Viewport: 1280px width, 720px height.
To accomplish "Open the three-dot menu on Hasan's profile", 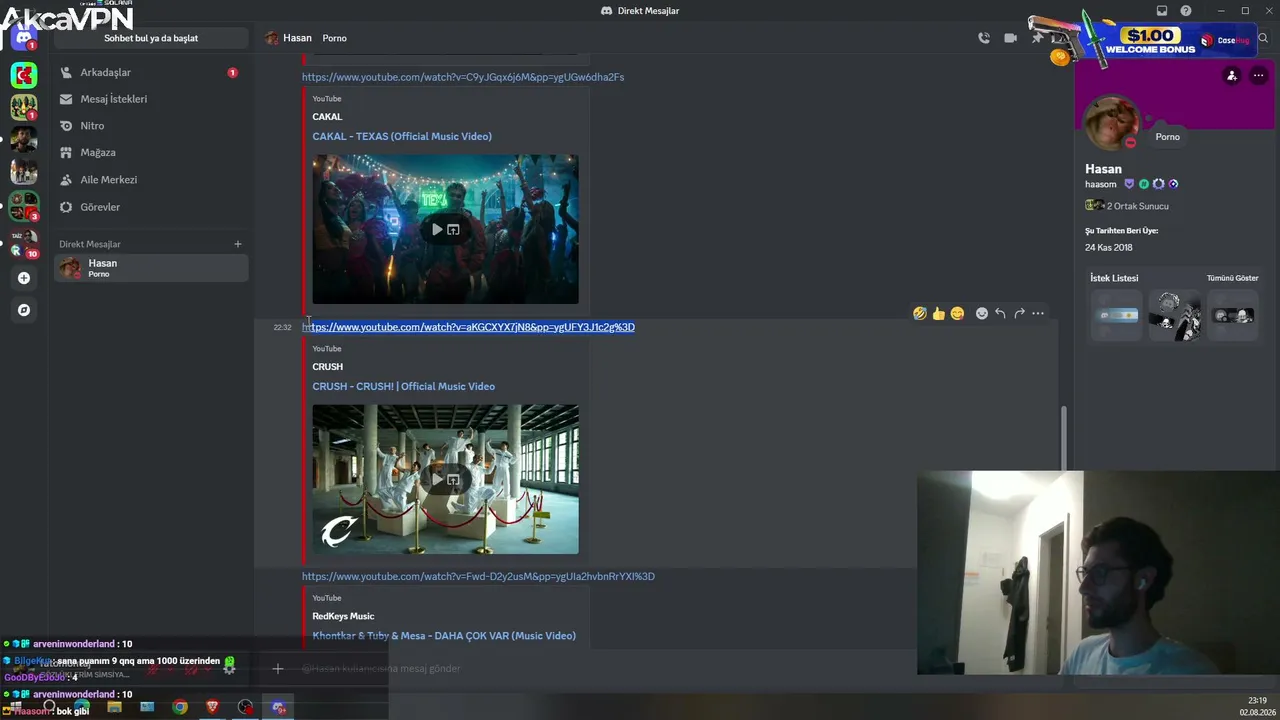I will coord(1258,75).
